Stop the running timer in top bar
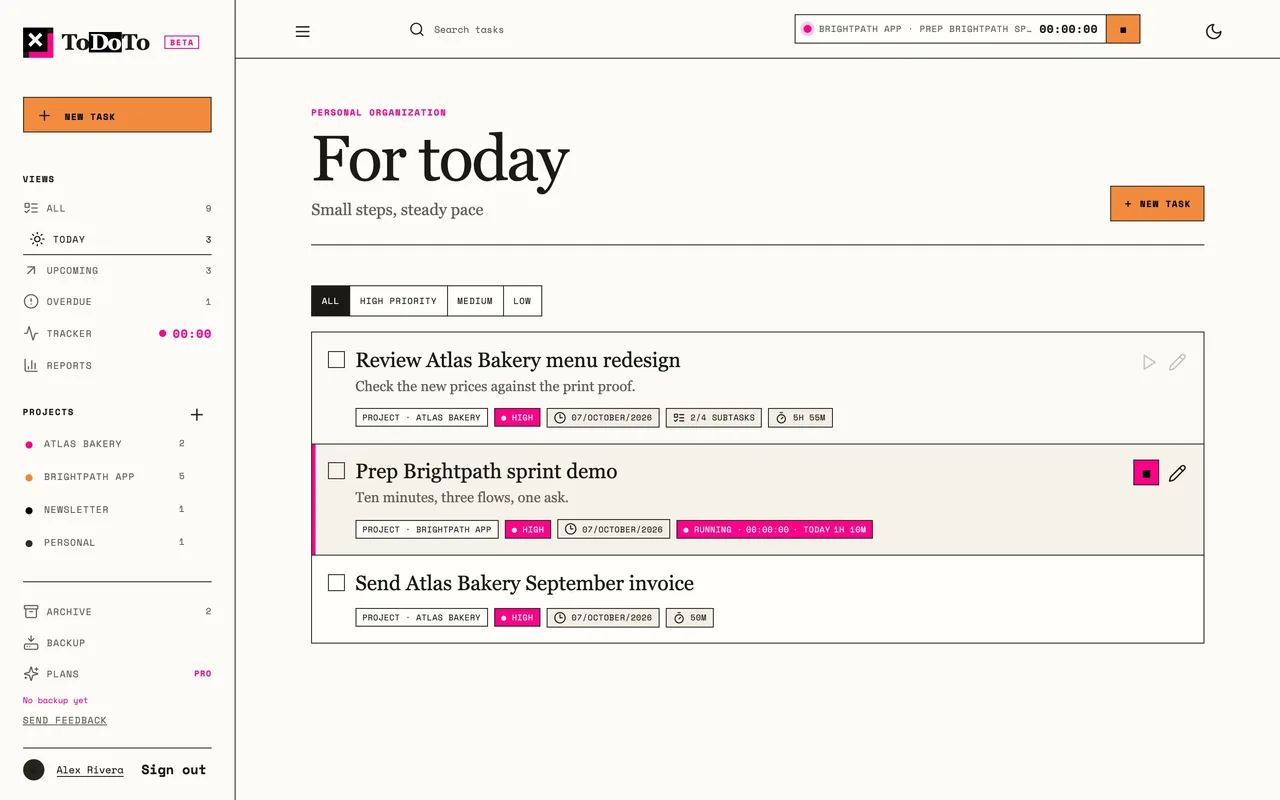1280x800 pixels. pyautogui.click(x=1123, y=29)
